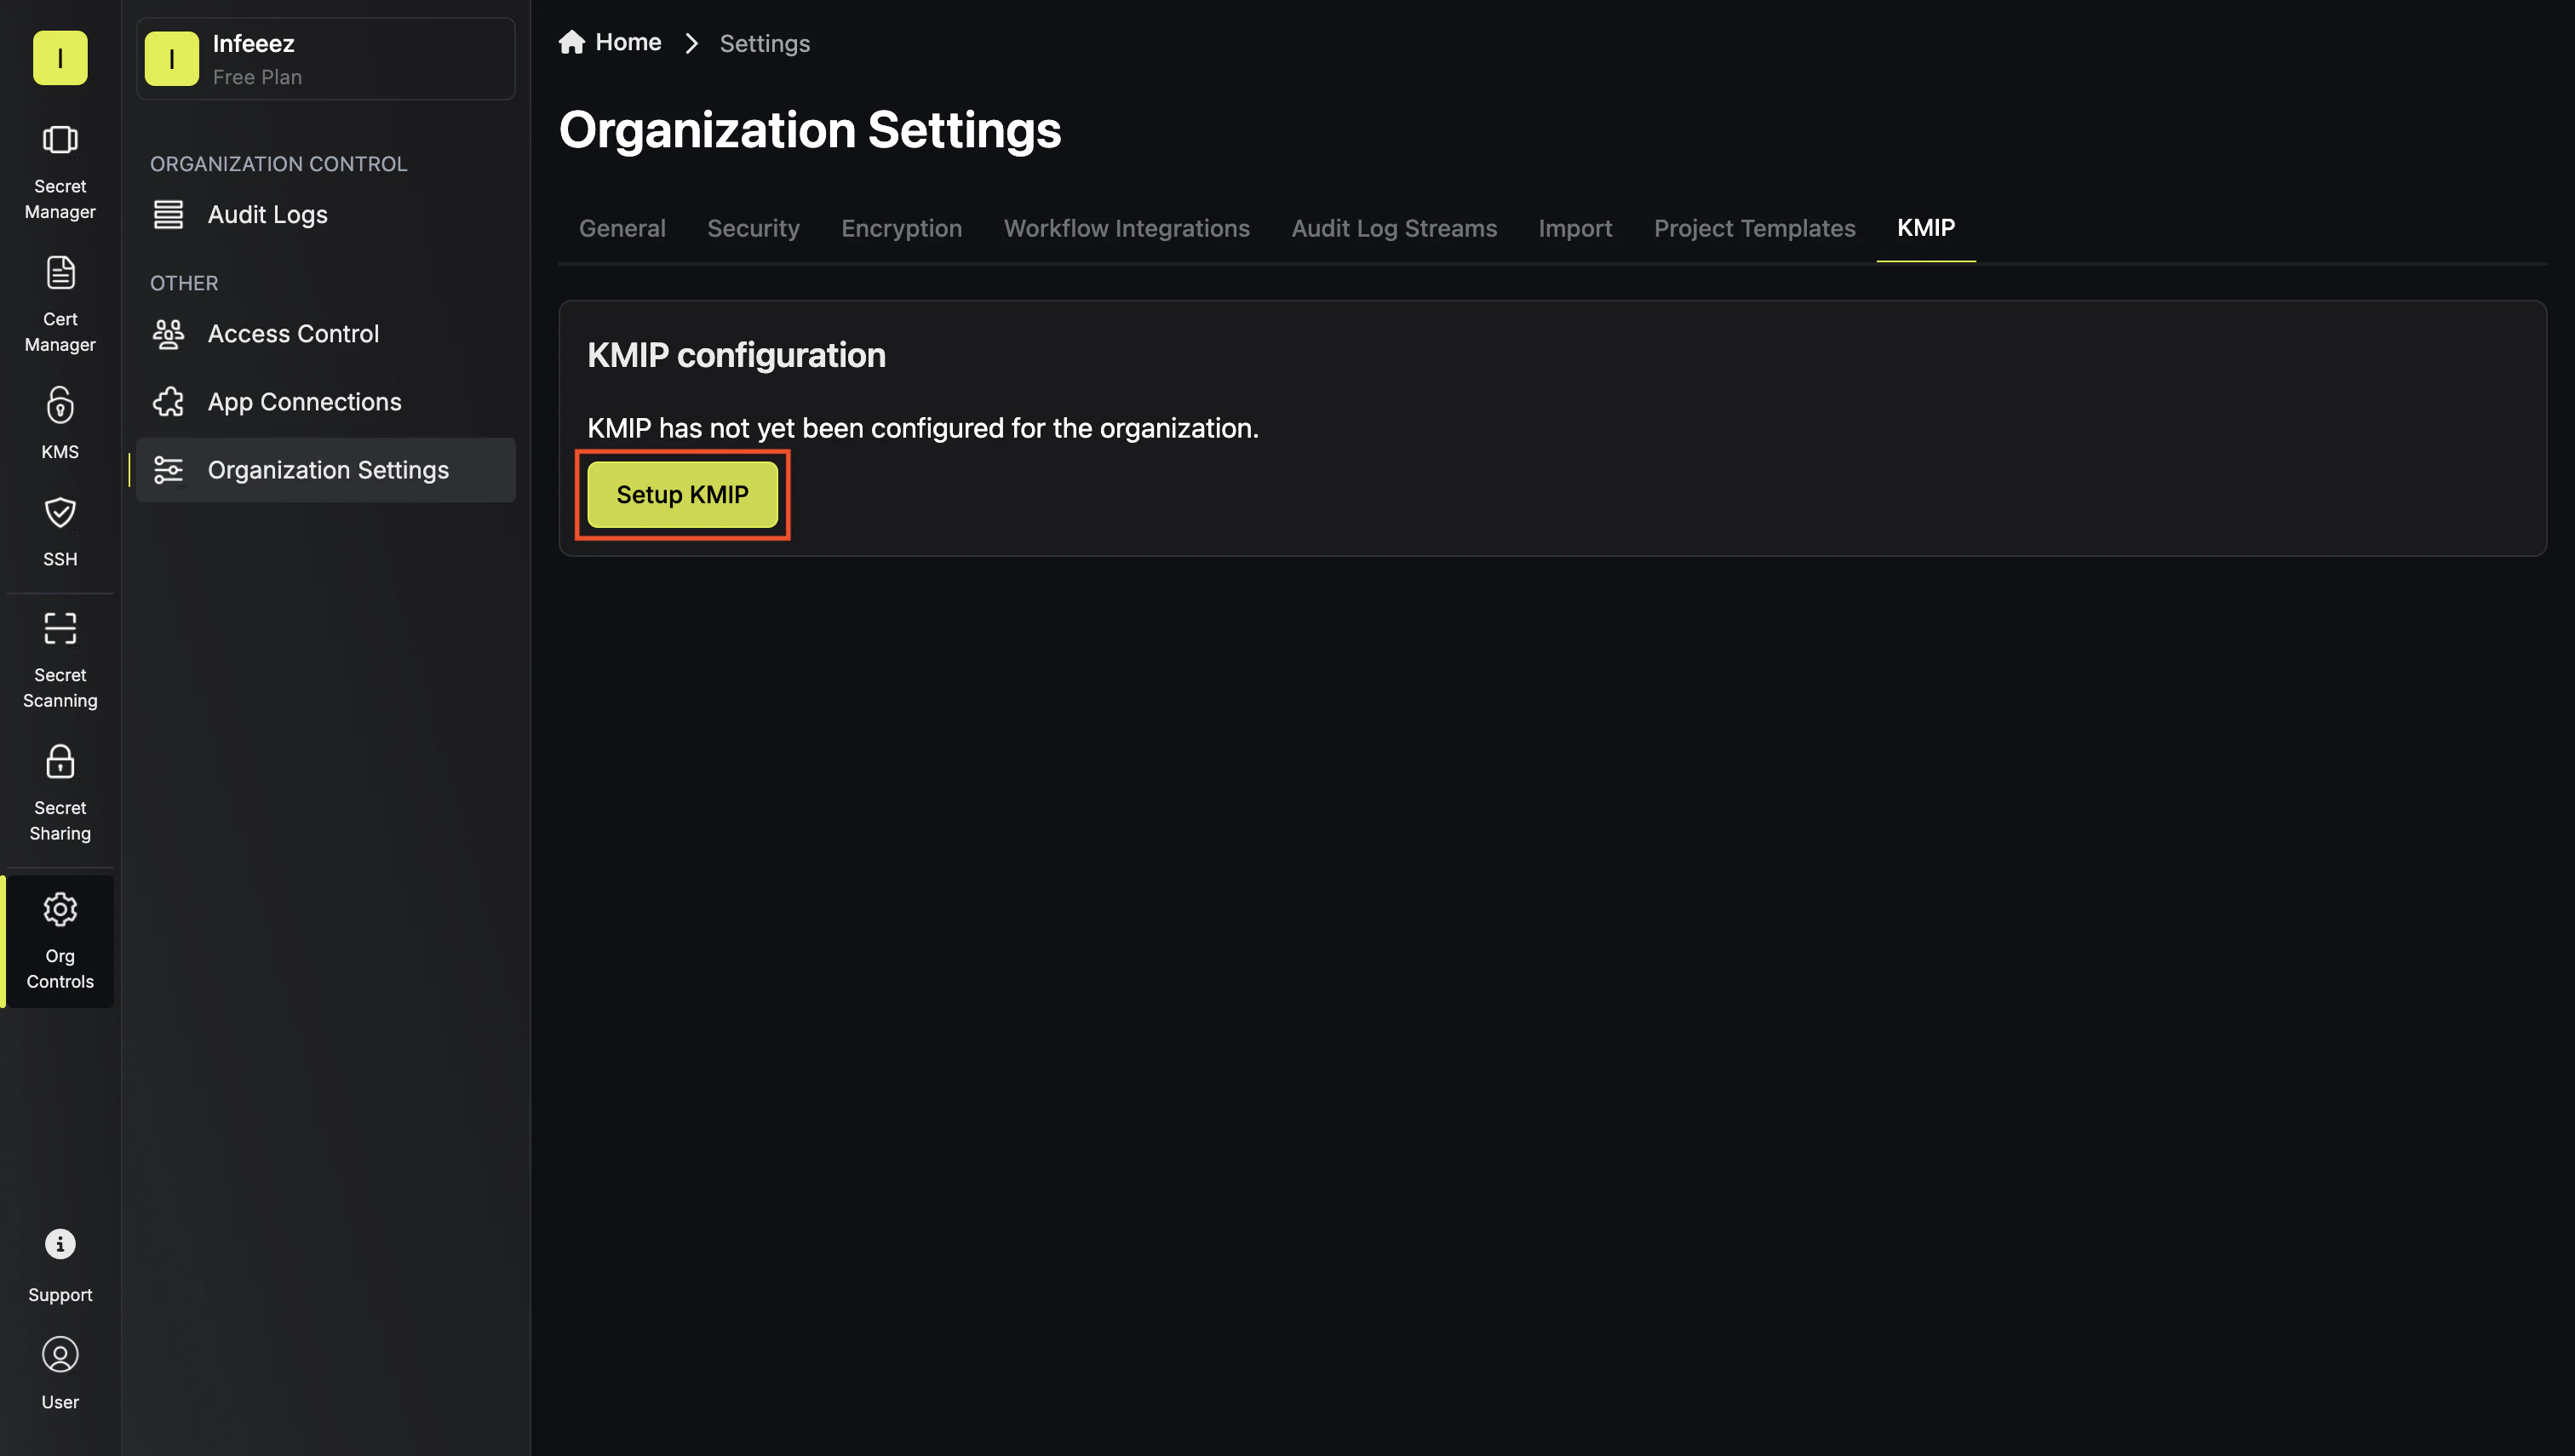Select Org Controls gear icon

coord(60,909)
